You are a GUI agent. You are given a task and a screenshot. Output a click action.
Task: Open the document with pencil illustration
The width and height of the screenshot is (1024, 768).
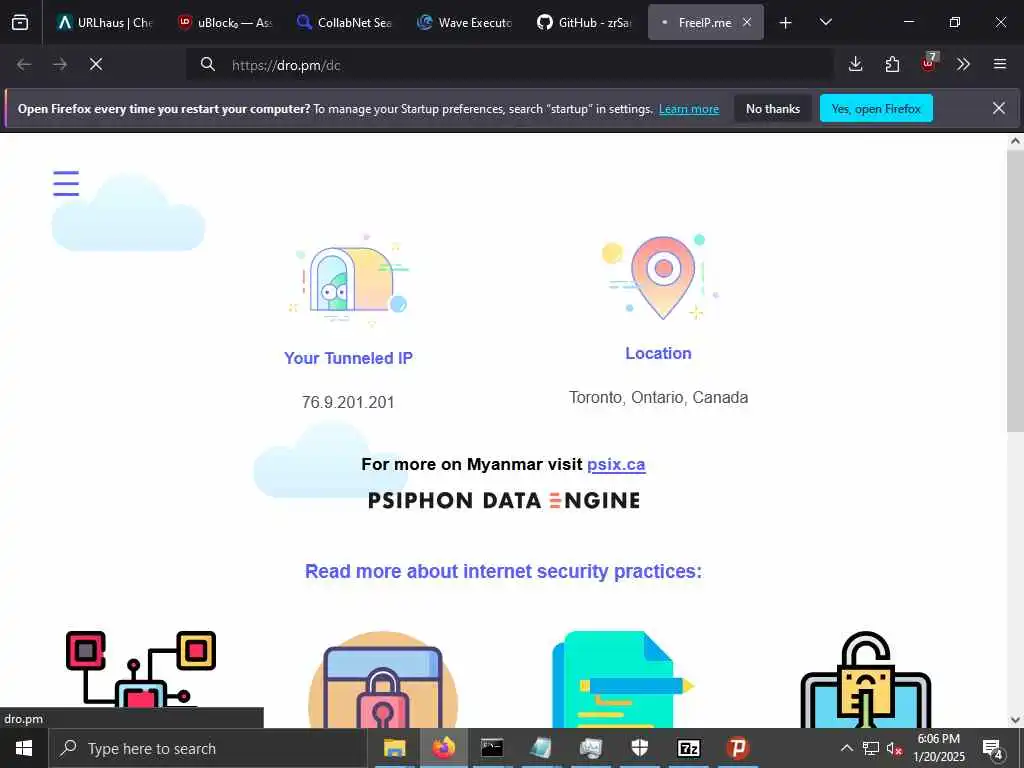coord(622,679)
